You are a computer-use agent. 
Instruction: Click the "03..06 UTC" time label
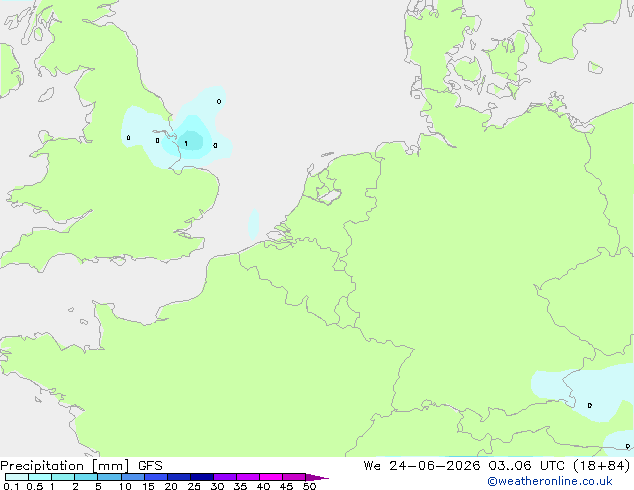526,466
